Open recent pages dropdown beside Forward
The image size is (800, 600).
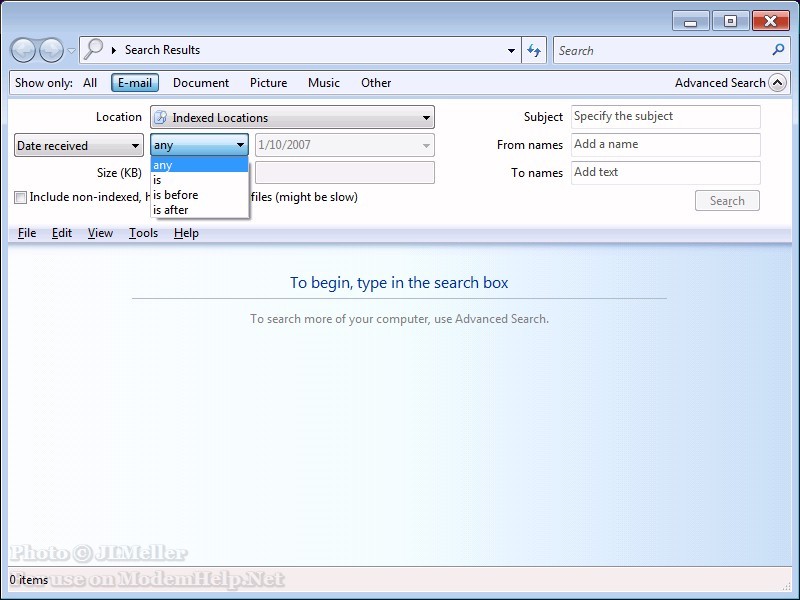point(71,51)
